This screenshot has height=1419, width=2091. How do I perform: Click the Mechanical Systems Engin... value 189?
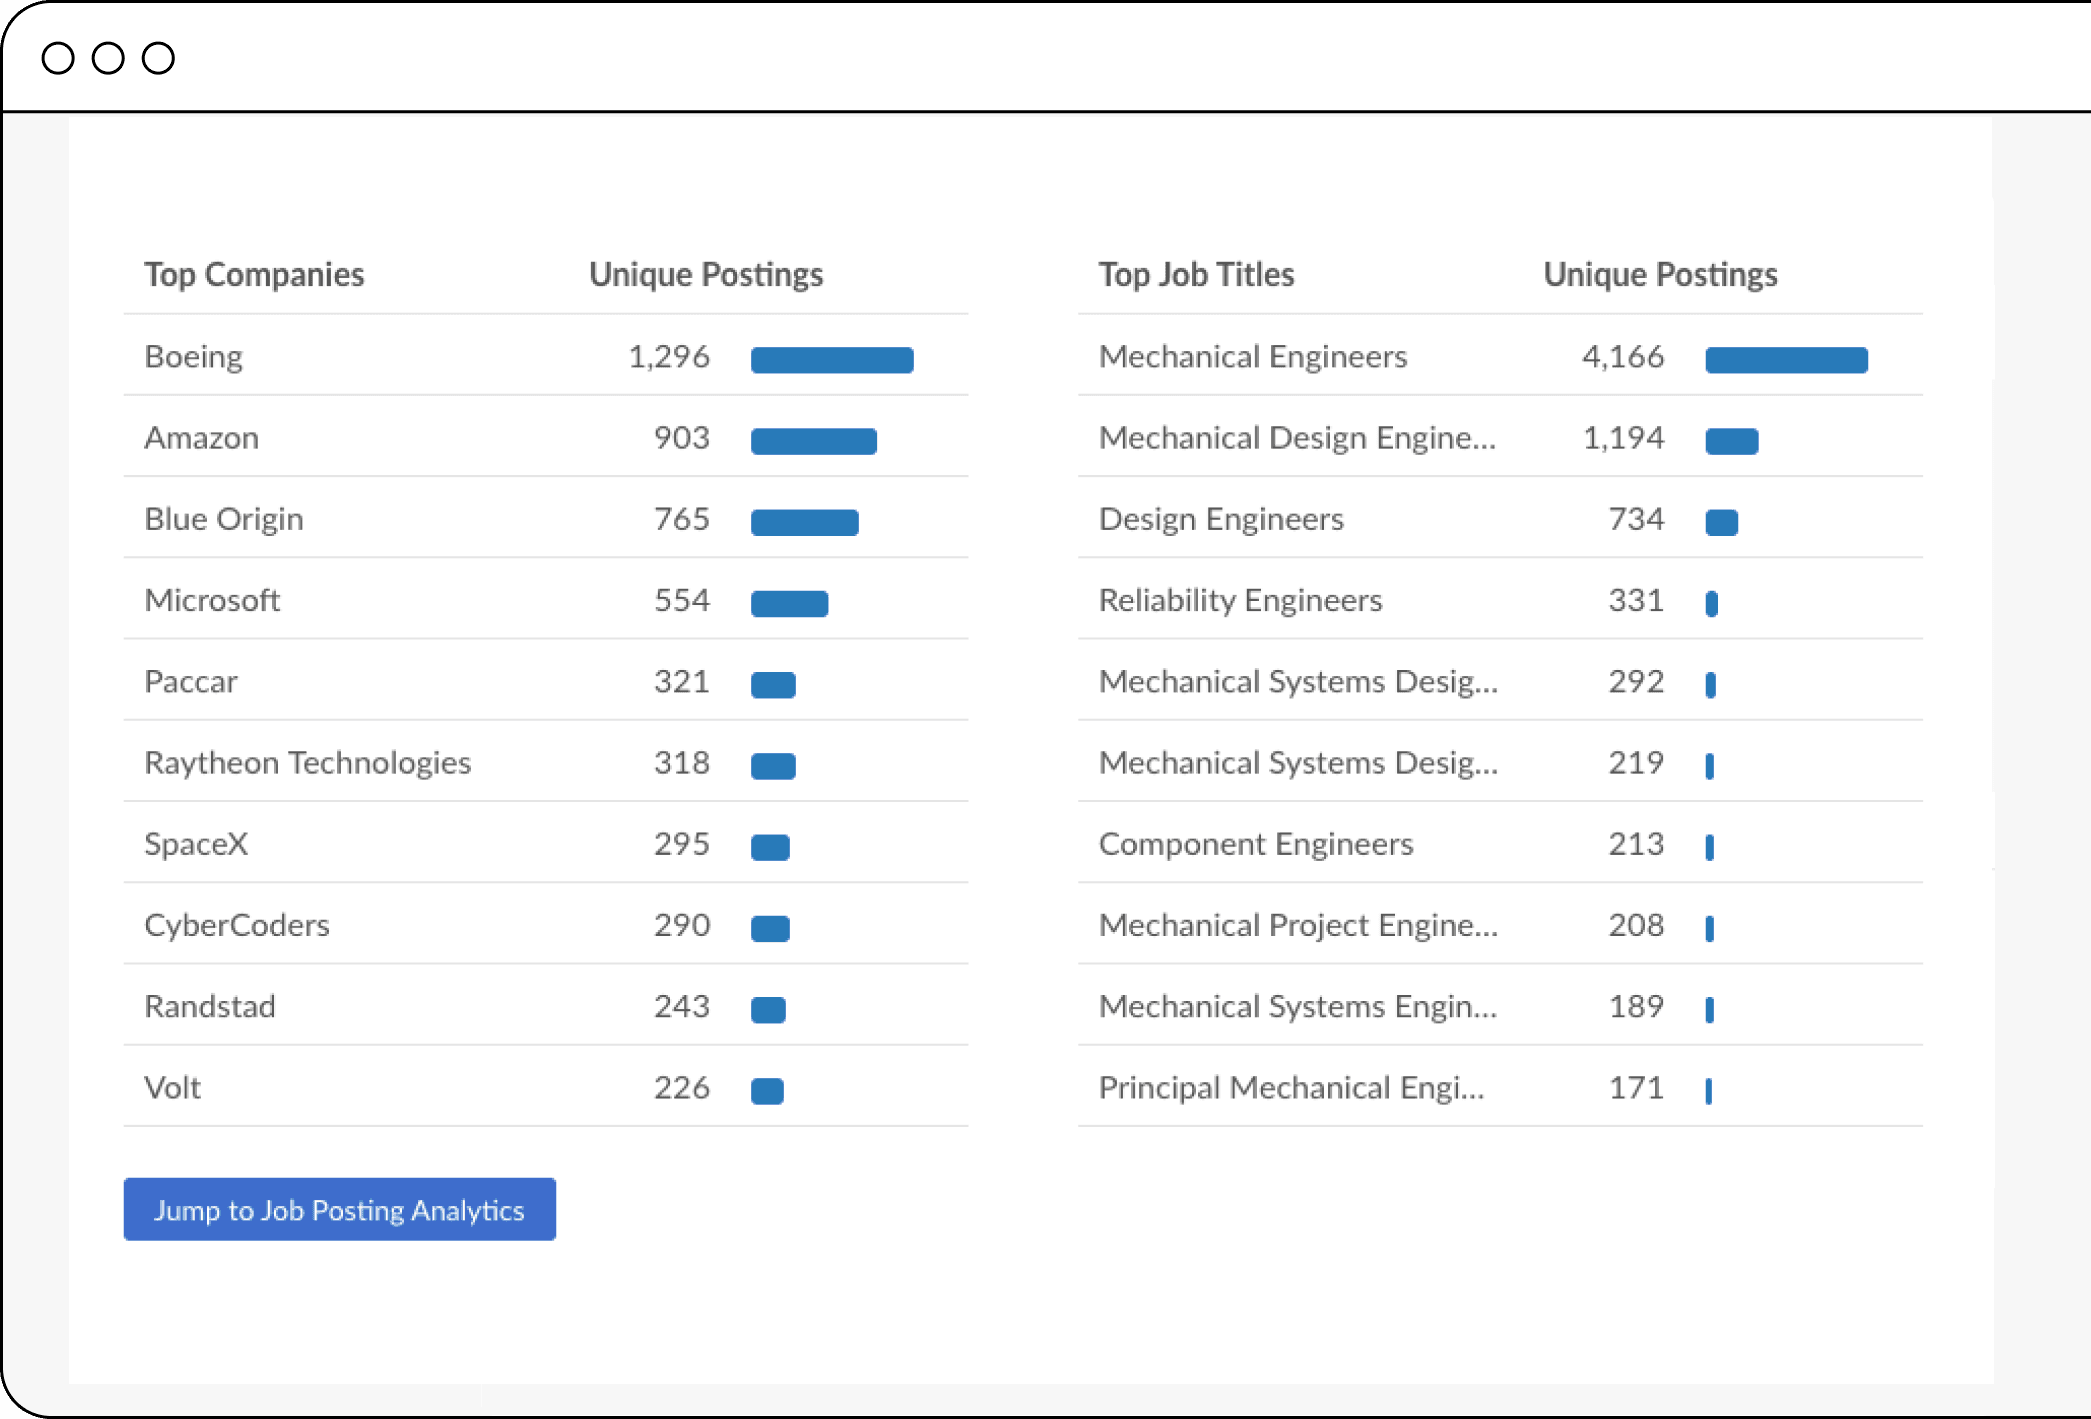point(1636,1006)
